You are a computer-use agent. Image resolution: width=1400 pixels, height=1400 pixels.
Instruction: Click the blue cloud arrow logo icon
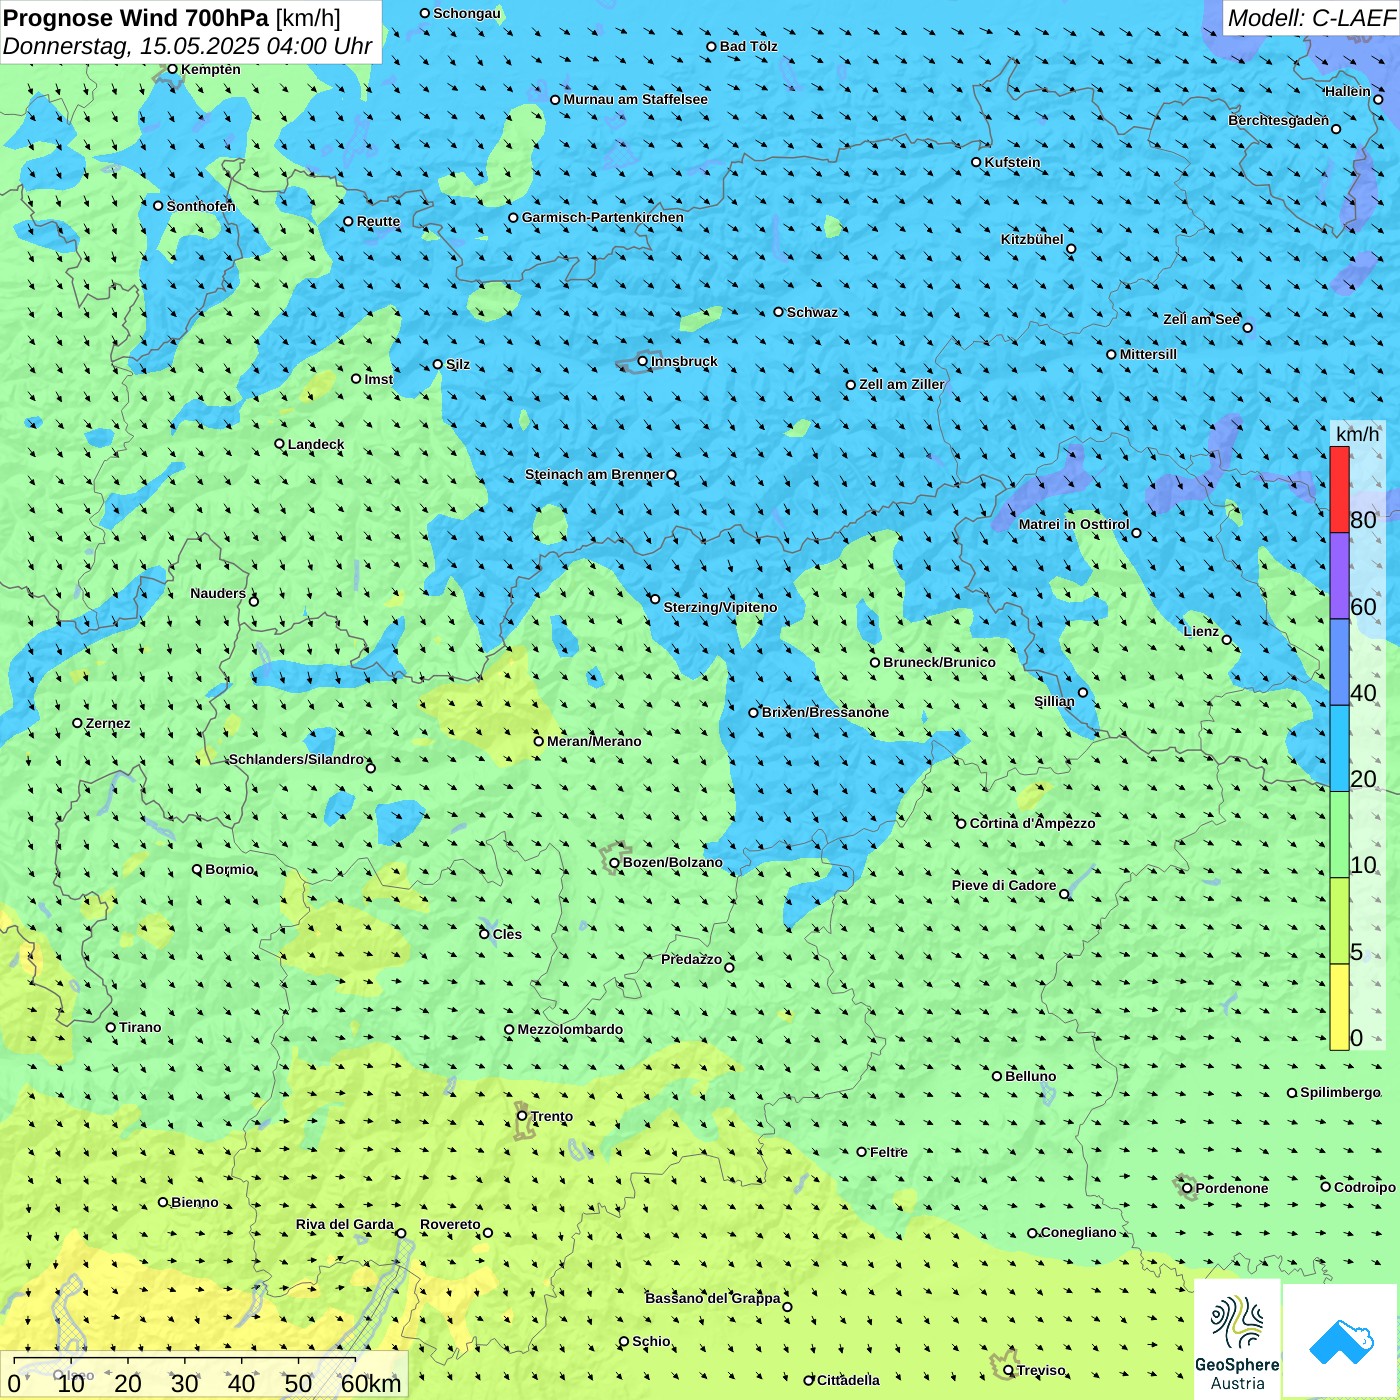click(1341, 1341)
